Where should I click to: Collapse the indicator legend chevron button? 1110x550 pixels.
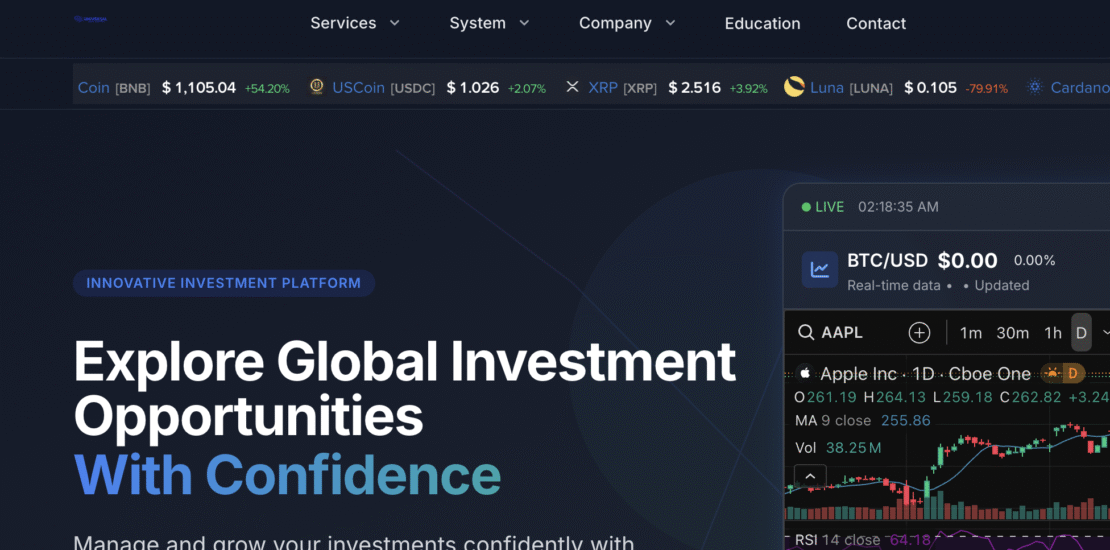[x=811, y=476]
